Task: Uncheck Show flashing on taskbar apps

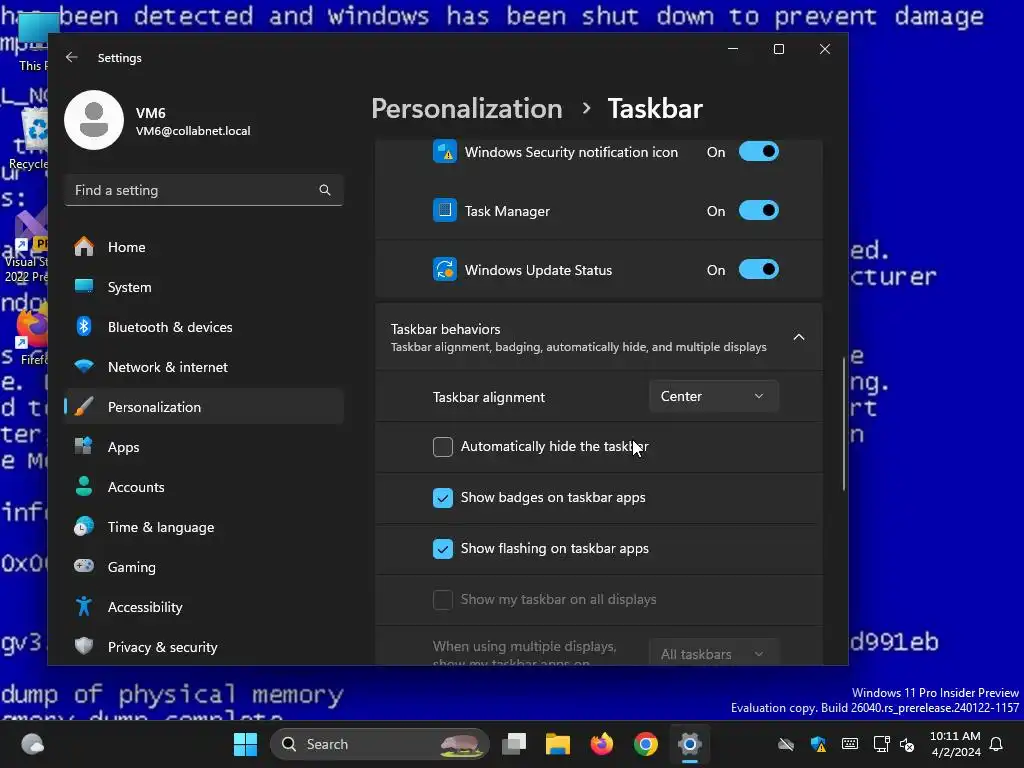Action: click(x=443, y=549)
